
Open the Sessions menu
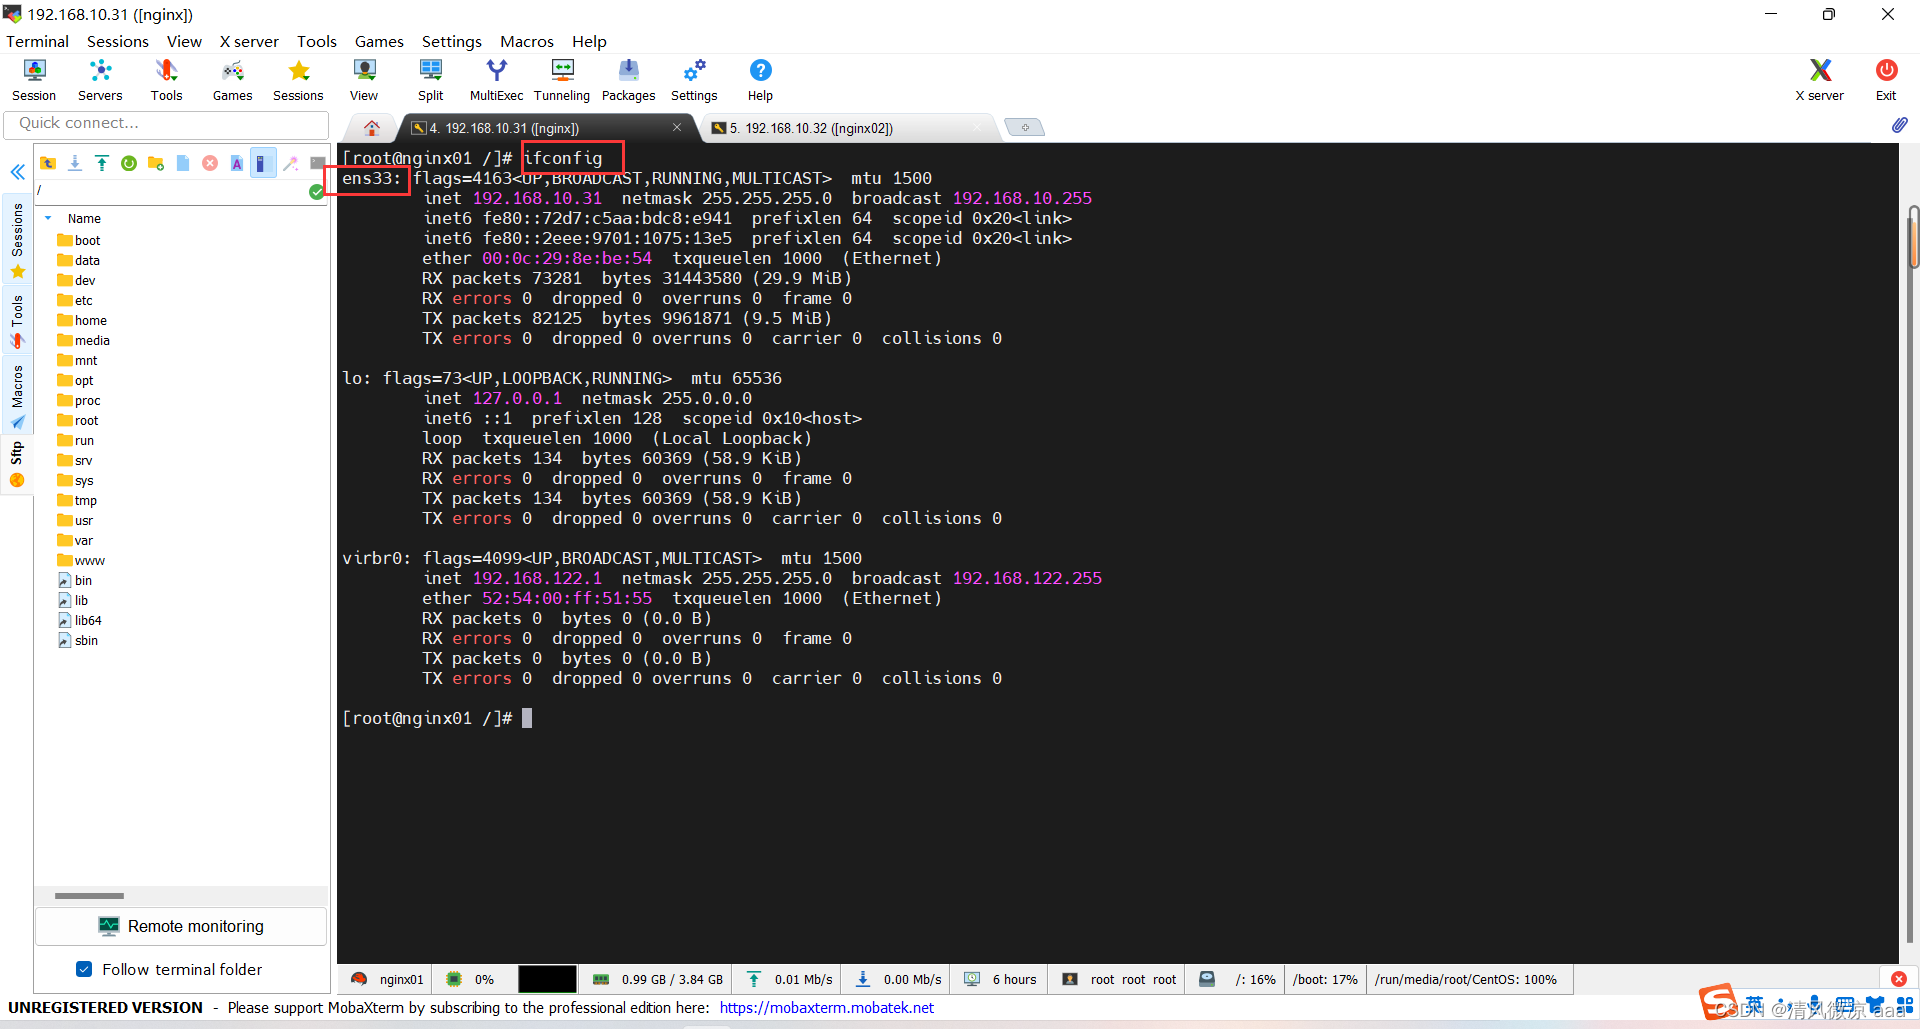118,41
